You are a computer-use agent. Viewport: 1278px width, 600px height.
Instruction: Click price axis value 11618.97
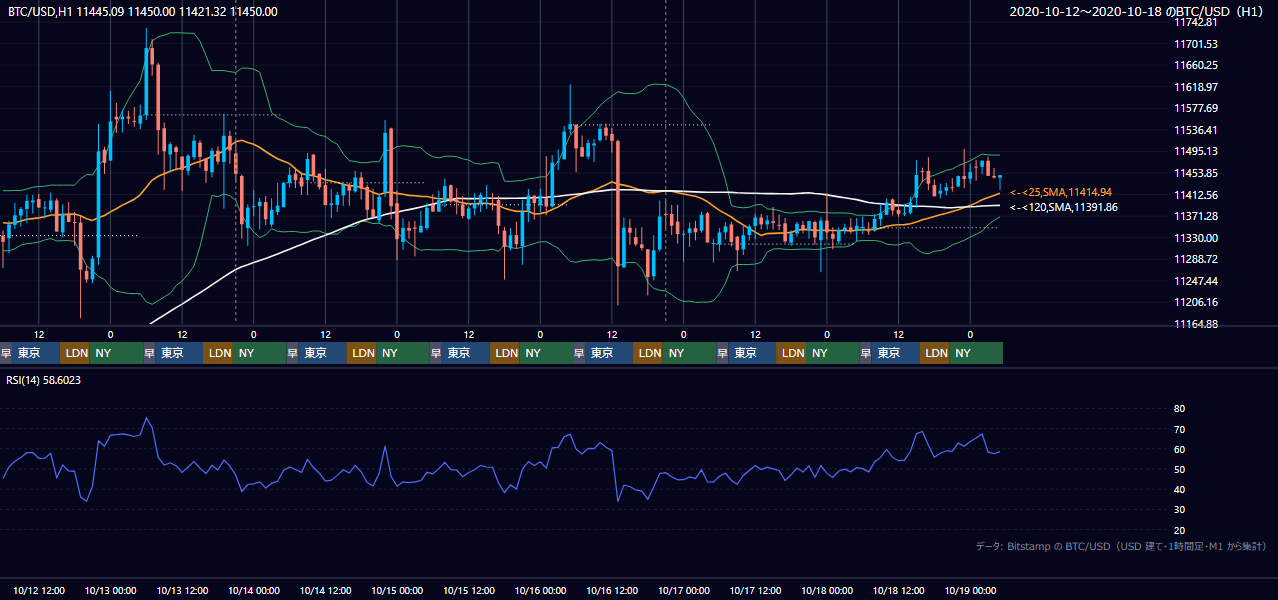click(1195, 87)
